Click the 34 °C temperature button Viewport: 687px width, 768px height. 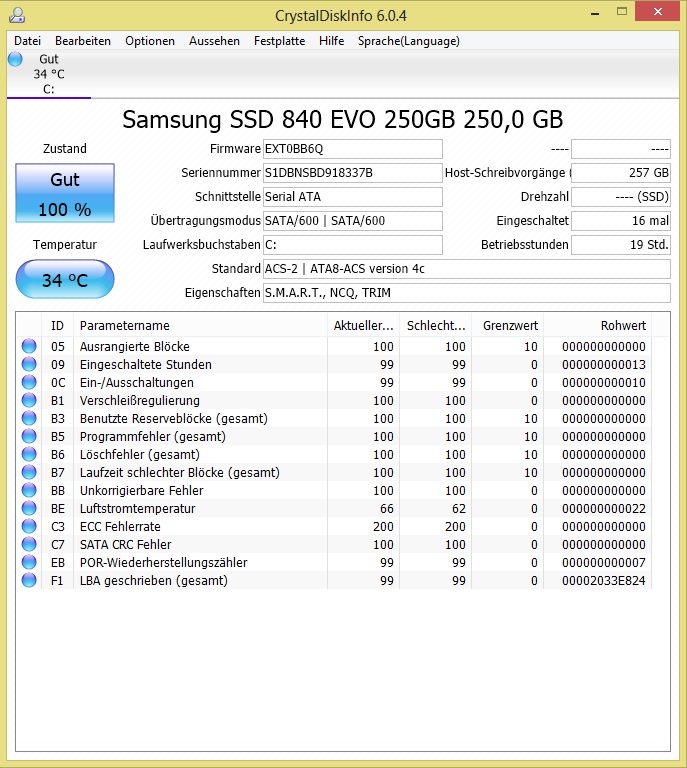tap(65, 279)
